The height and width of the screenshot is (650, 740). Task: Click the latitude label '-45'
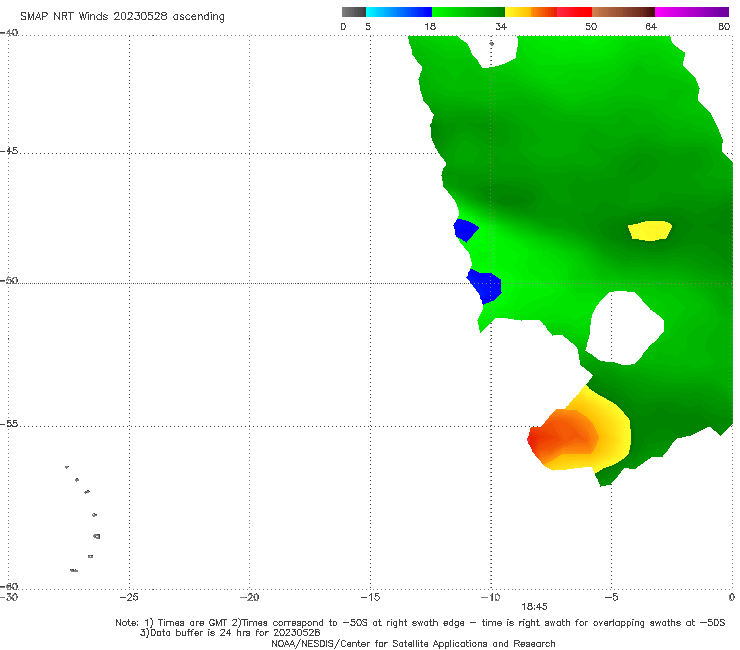point(9,151)
